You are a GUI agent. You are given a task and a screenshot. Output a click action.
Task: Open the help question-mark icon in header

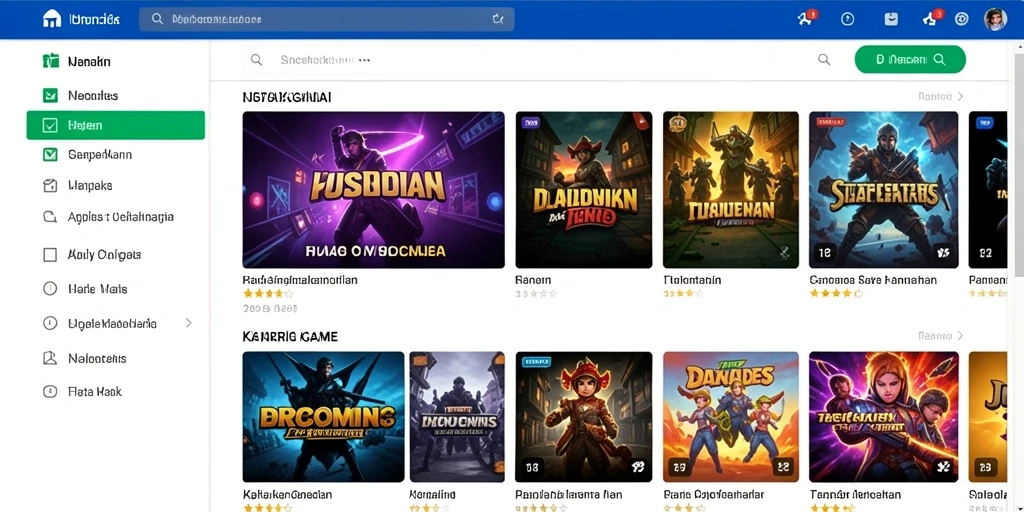(x=848, y=20)
